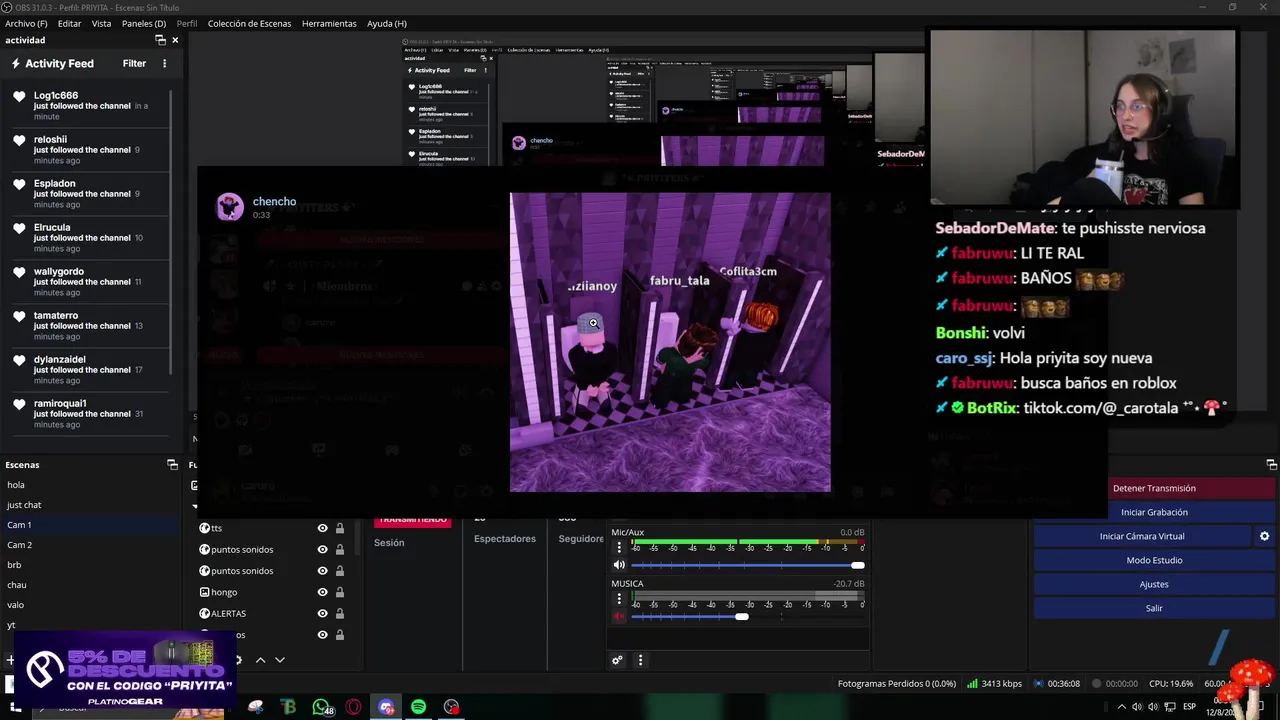This screenshot has width=1280, height=720.
Task: Move selected source up with arrow
Action: coord(261,660)
